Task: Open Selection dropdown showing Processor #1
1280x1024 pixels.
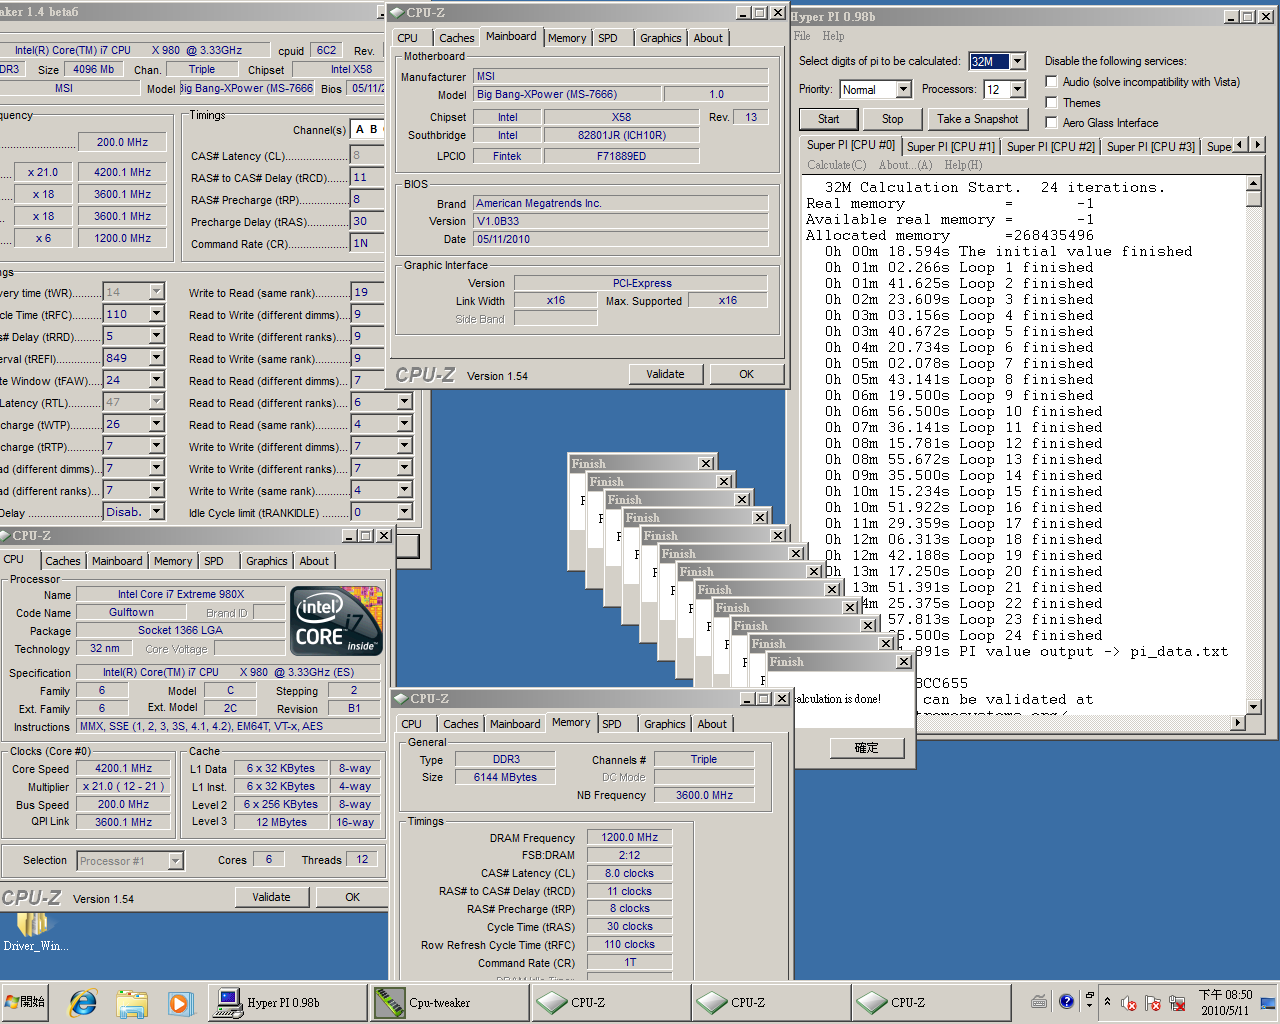Action: 176,860
